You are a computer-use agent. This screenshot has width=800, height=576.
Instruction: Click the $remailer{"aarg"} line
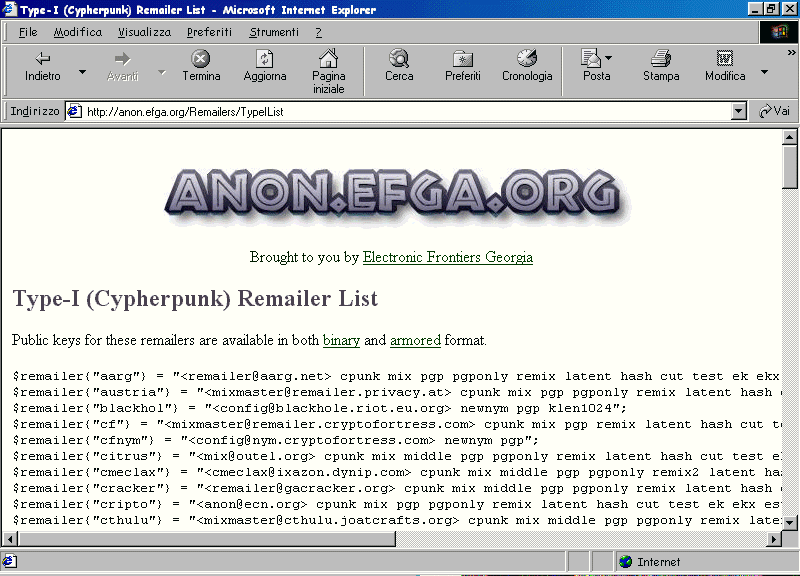coord(396,376)
